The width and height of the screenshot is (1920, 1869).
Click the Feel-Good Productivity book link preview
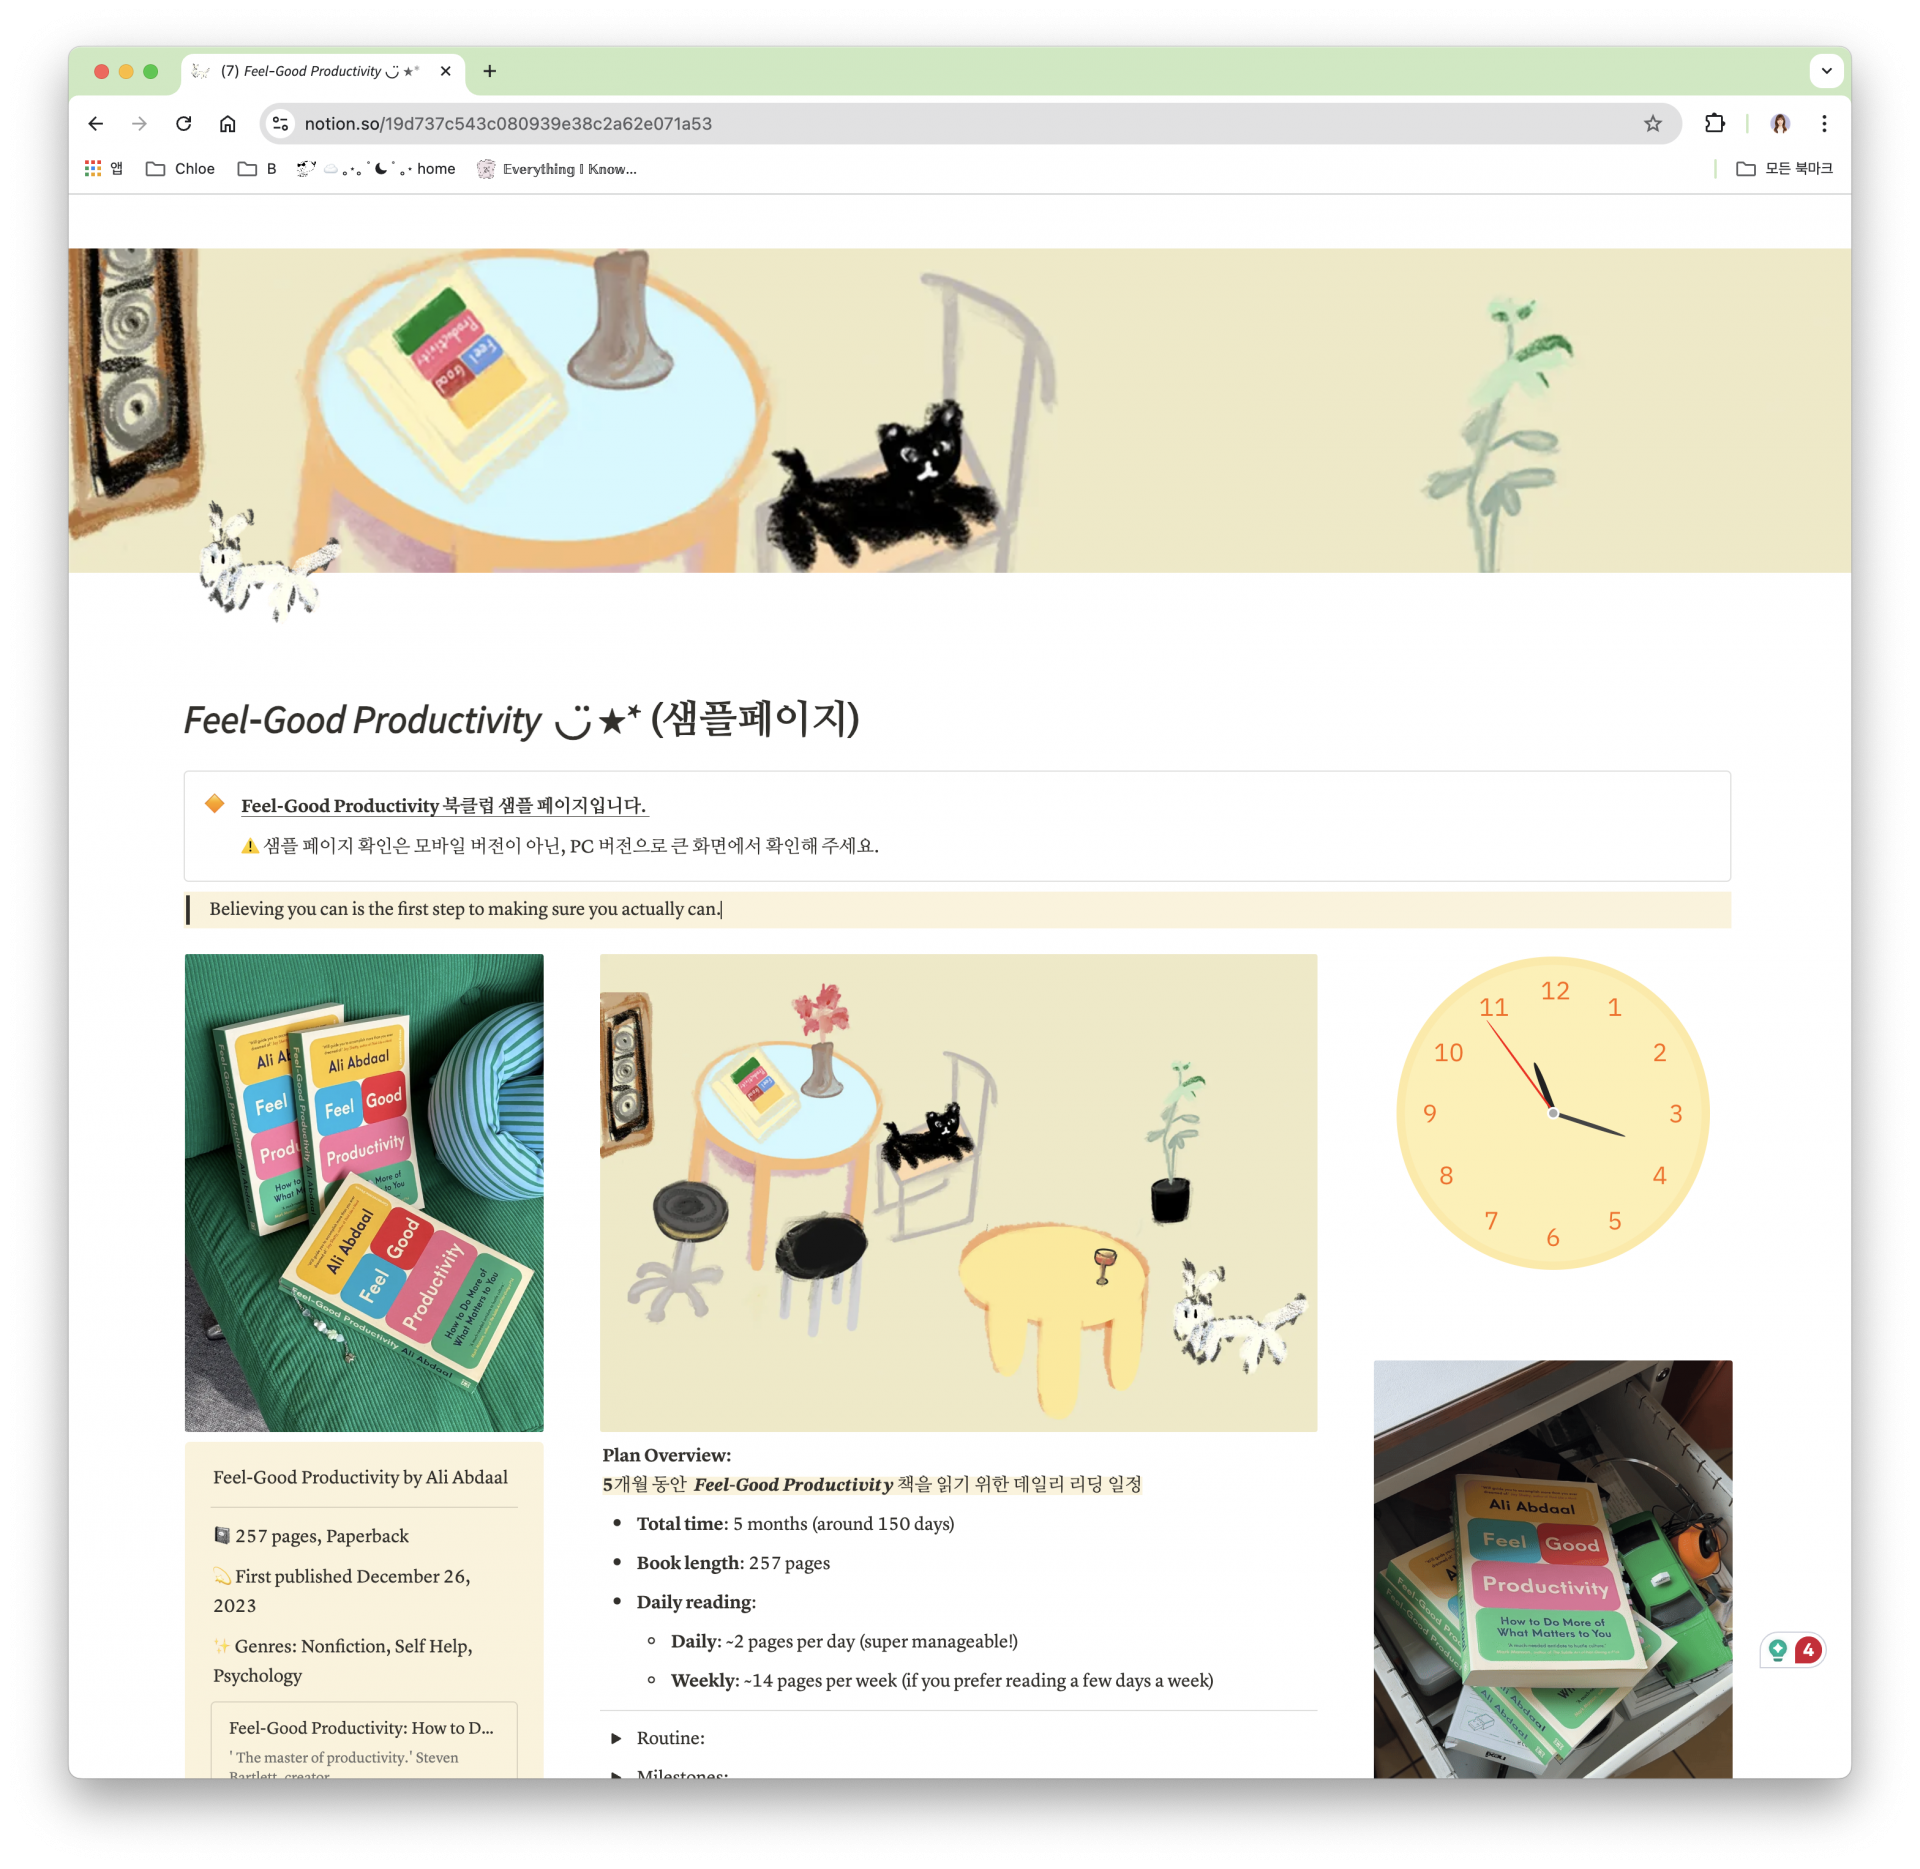(x=364, y=1740)
